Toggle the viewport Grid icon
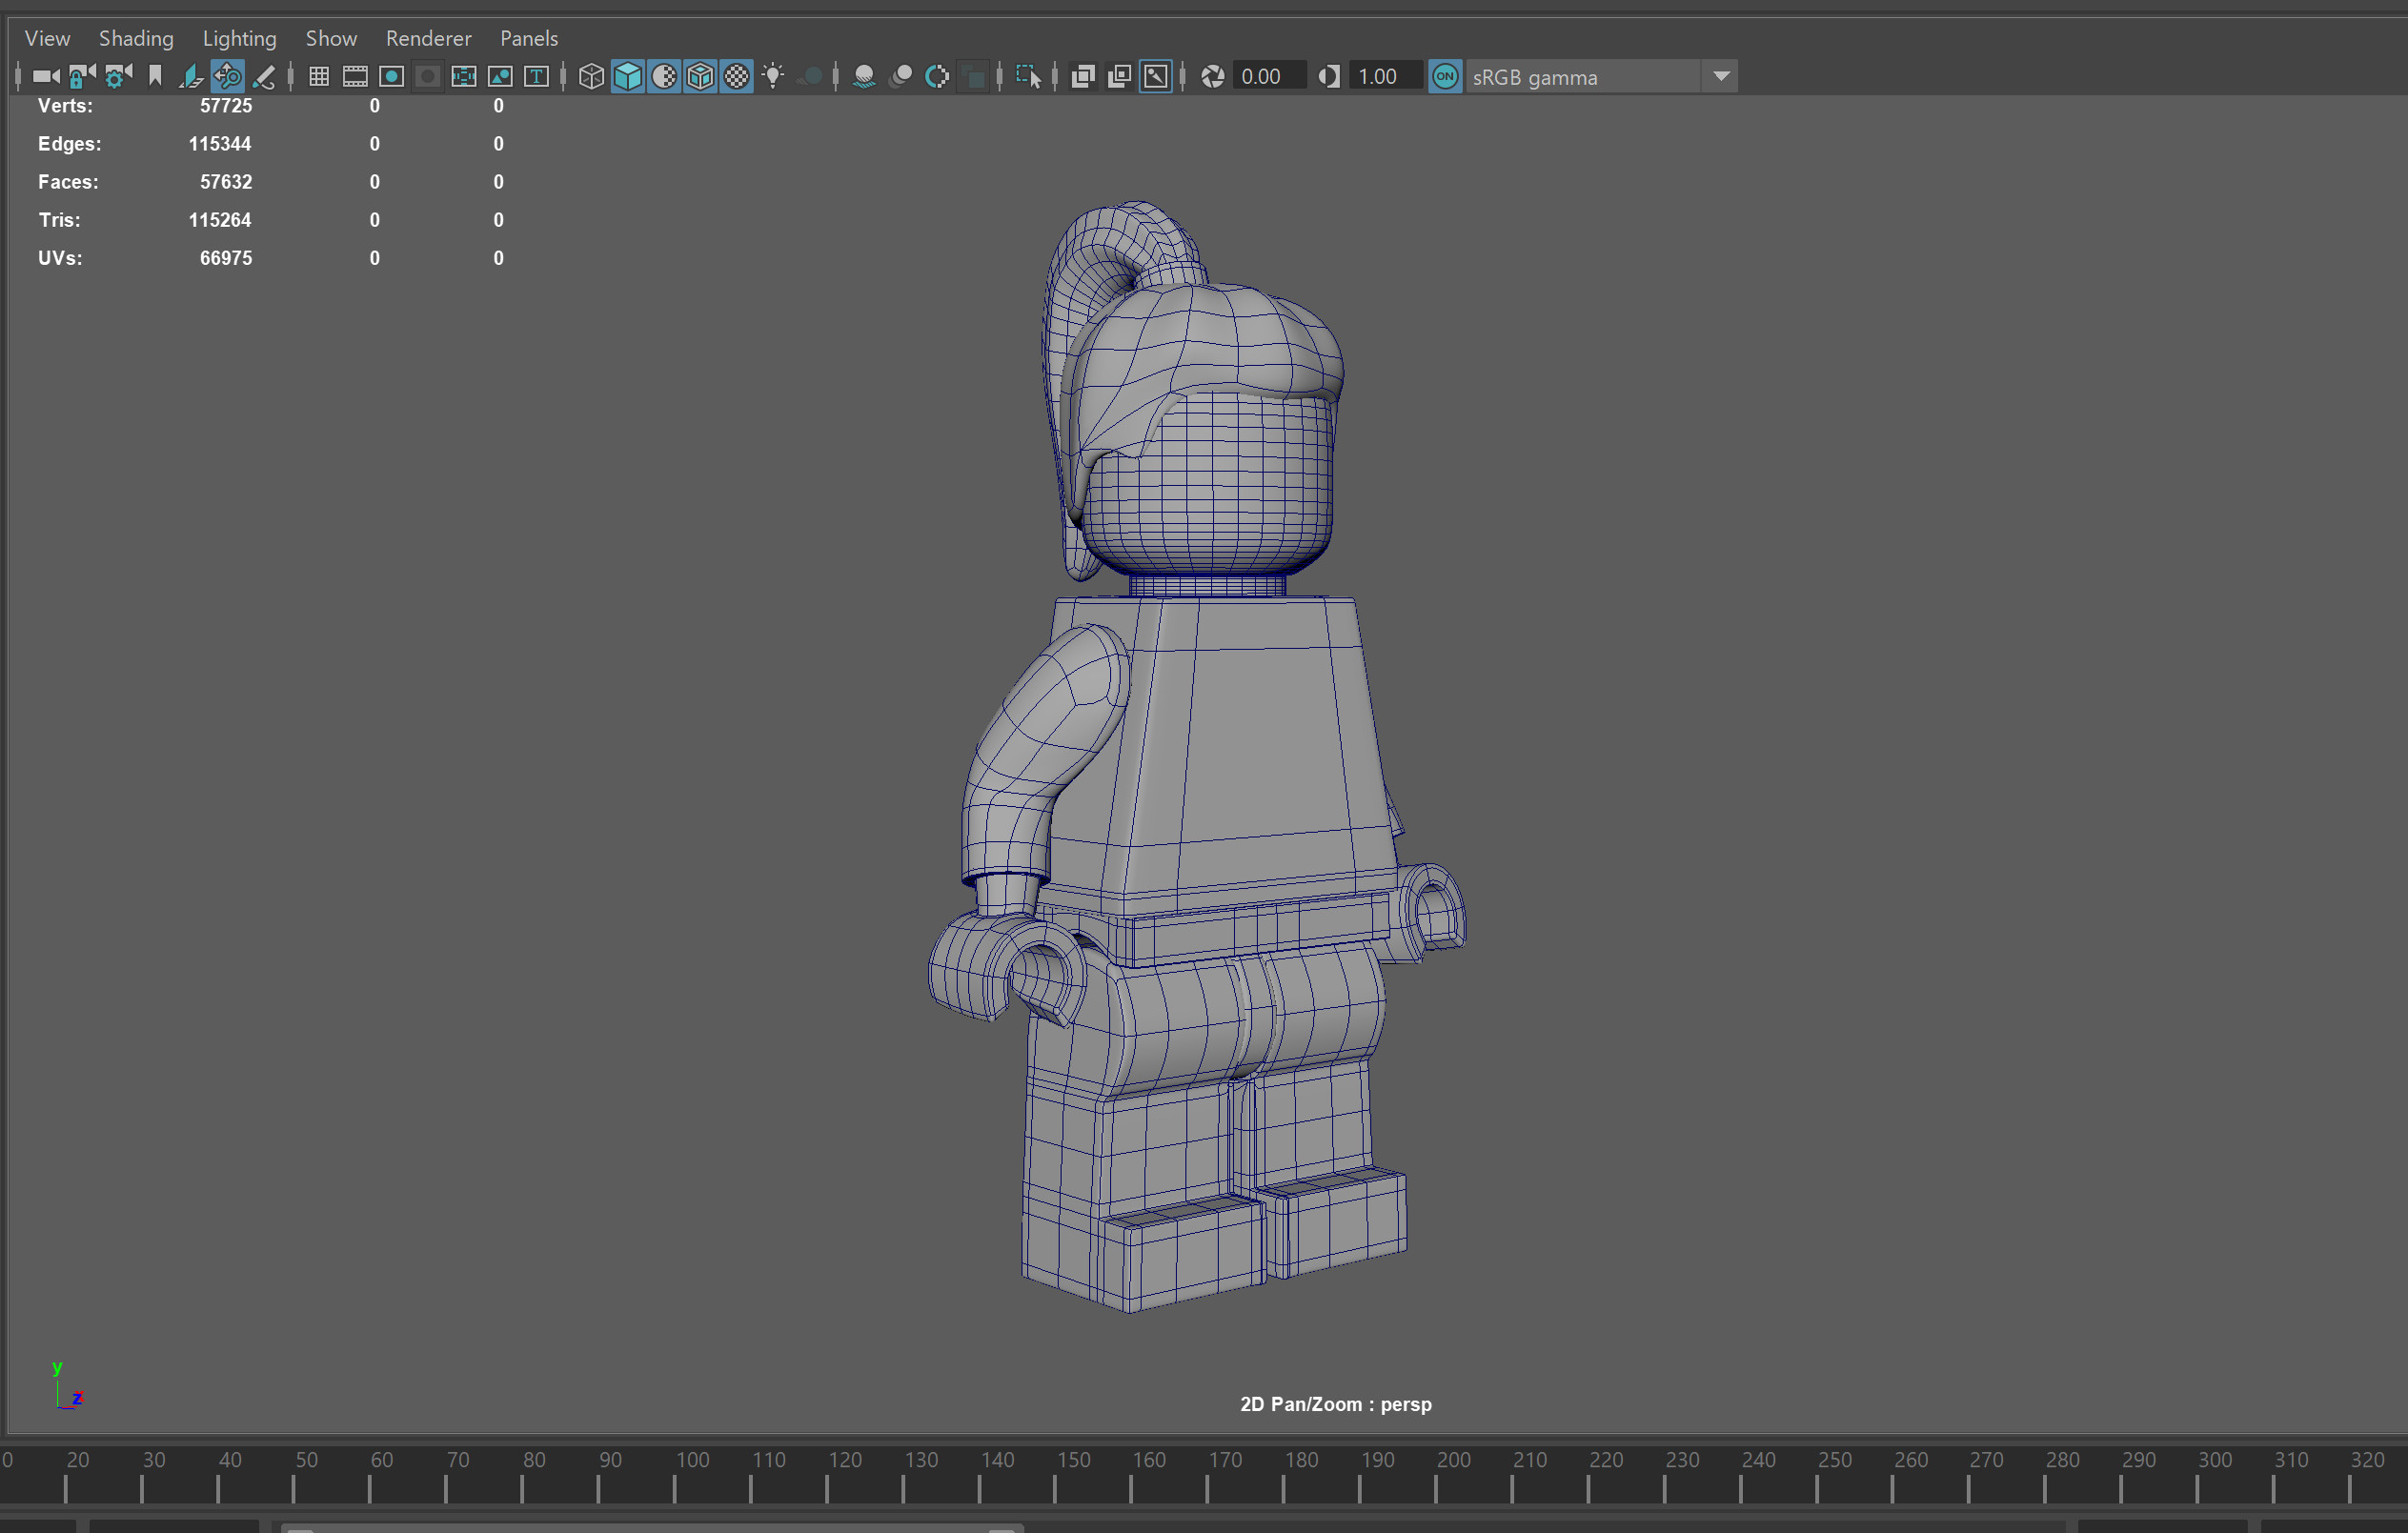 319,76
